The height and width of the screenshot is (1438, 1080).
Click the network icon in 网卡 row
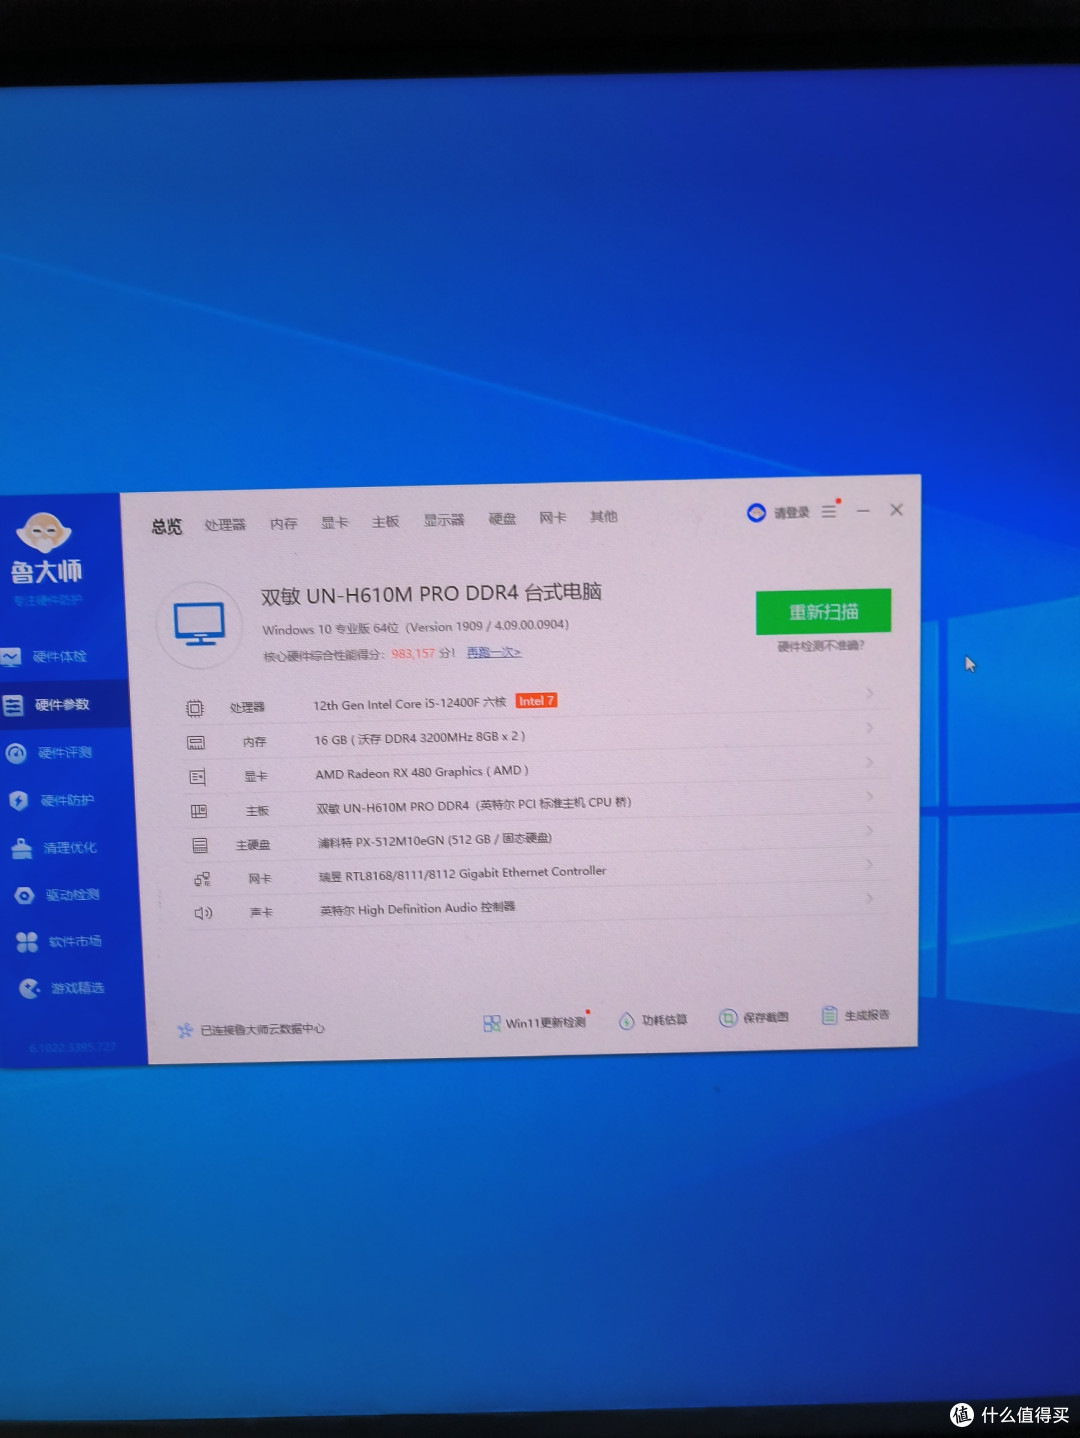pyautogui.click(x=202, y=879)
